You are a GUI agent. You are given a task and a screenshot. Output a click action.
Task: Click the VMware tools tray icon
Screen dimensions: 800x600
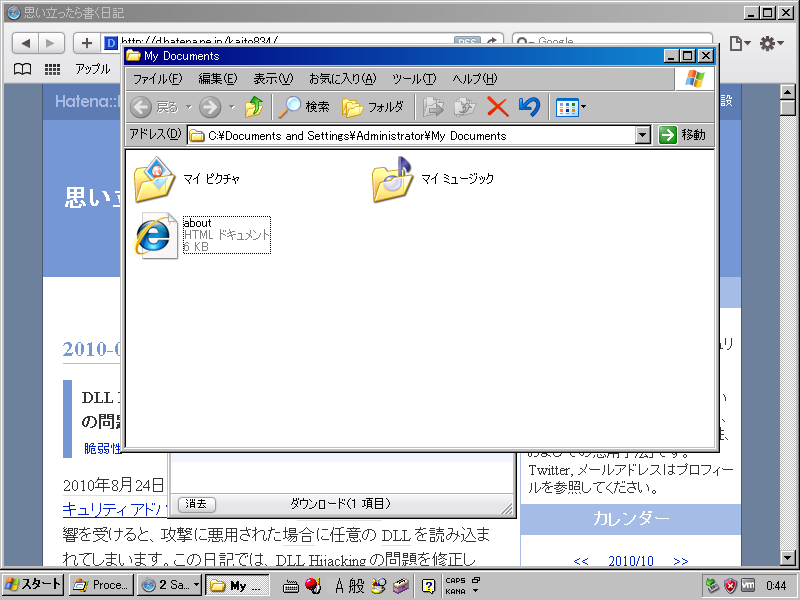click(x=748, y=585)
